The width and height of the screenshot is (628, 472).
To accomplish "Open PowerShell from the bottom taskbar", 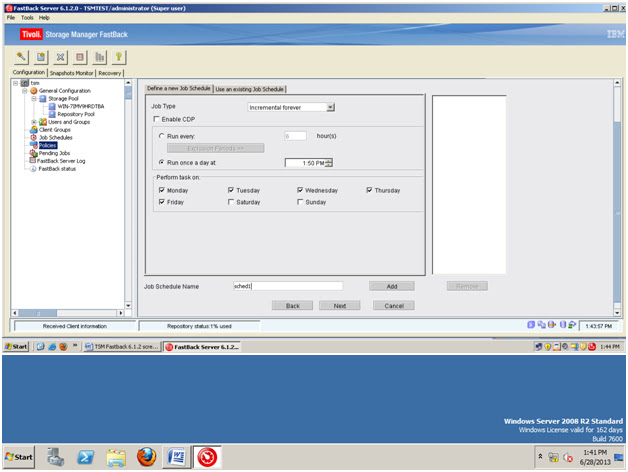I will point(85,457).
